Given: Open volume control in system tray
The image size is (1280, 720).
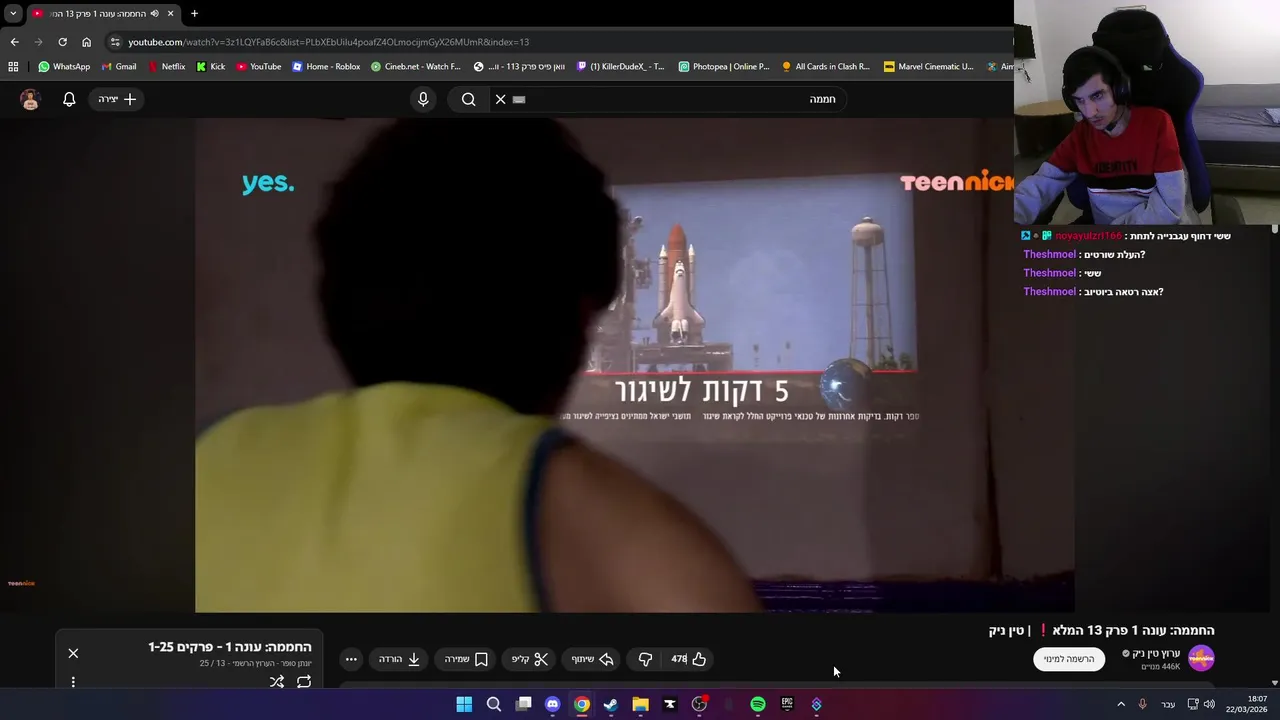Looking at the screenshot, I should [1209, 704].
